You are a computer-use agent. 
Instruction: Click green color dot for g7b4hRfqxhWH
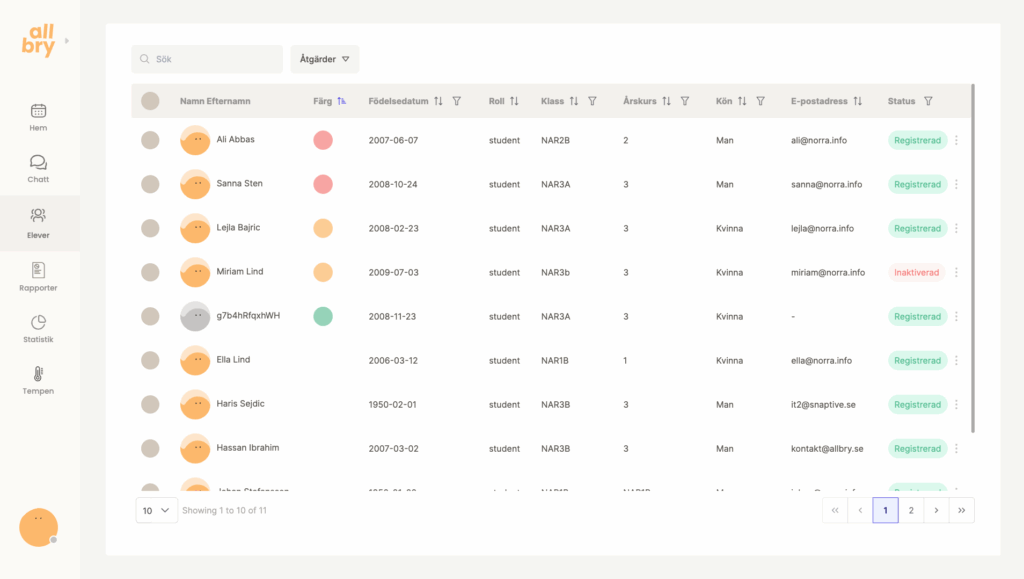pyautogui.click(x=323, y=316)
